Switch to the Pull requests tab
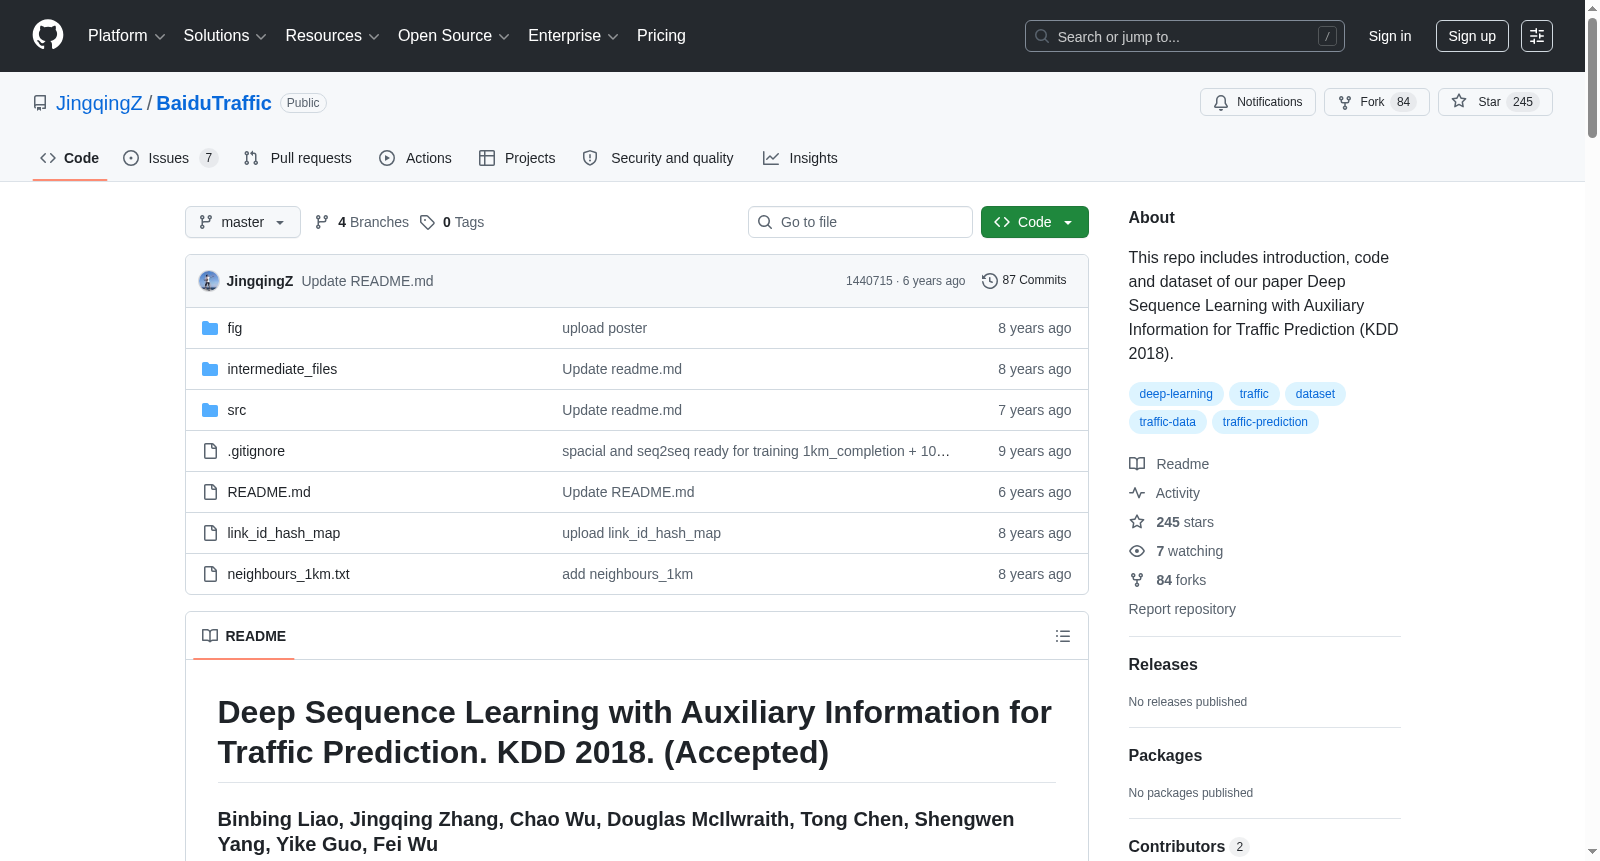The width and height of the screenshot is (1600, 861). coord(298,158)
